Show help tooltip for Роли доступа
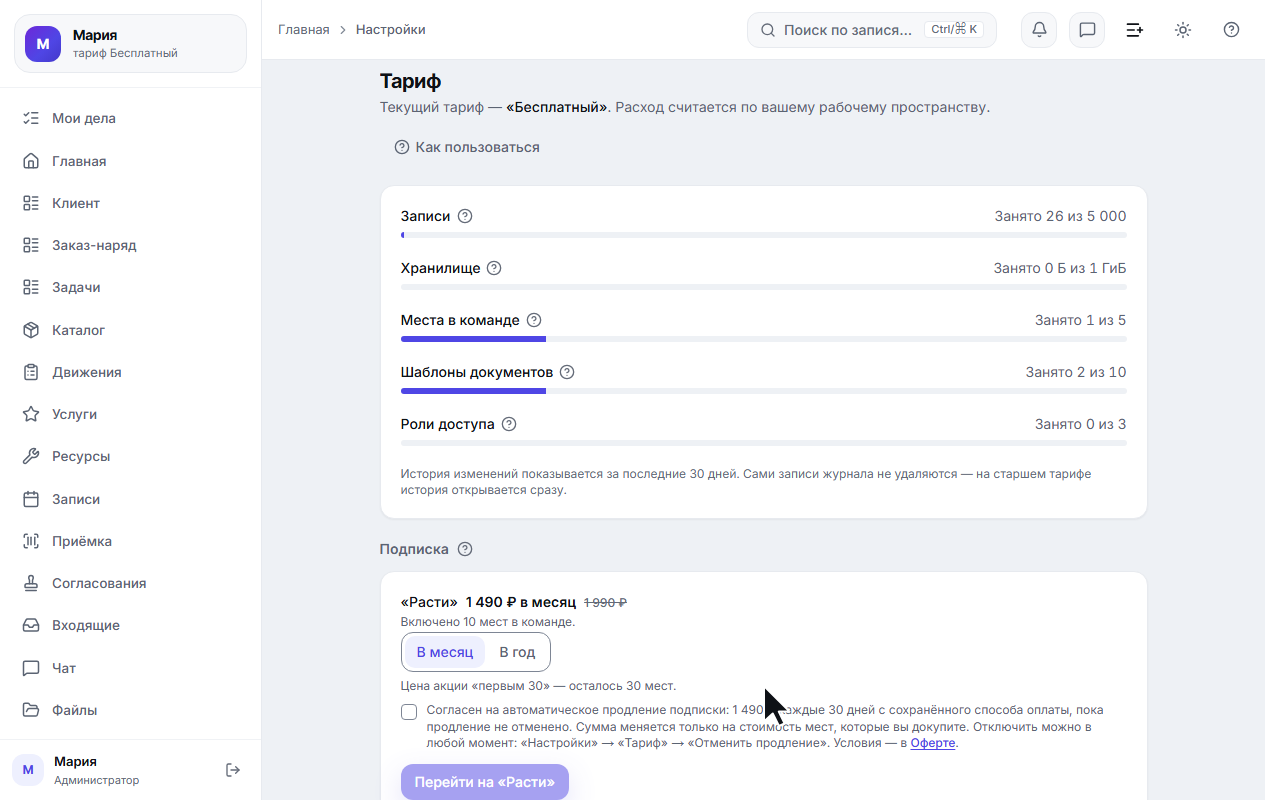The image size is (1280, 800). click(x=509, y=424)
